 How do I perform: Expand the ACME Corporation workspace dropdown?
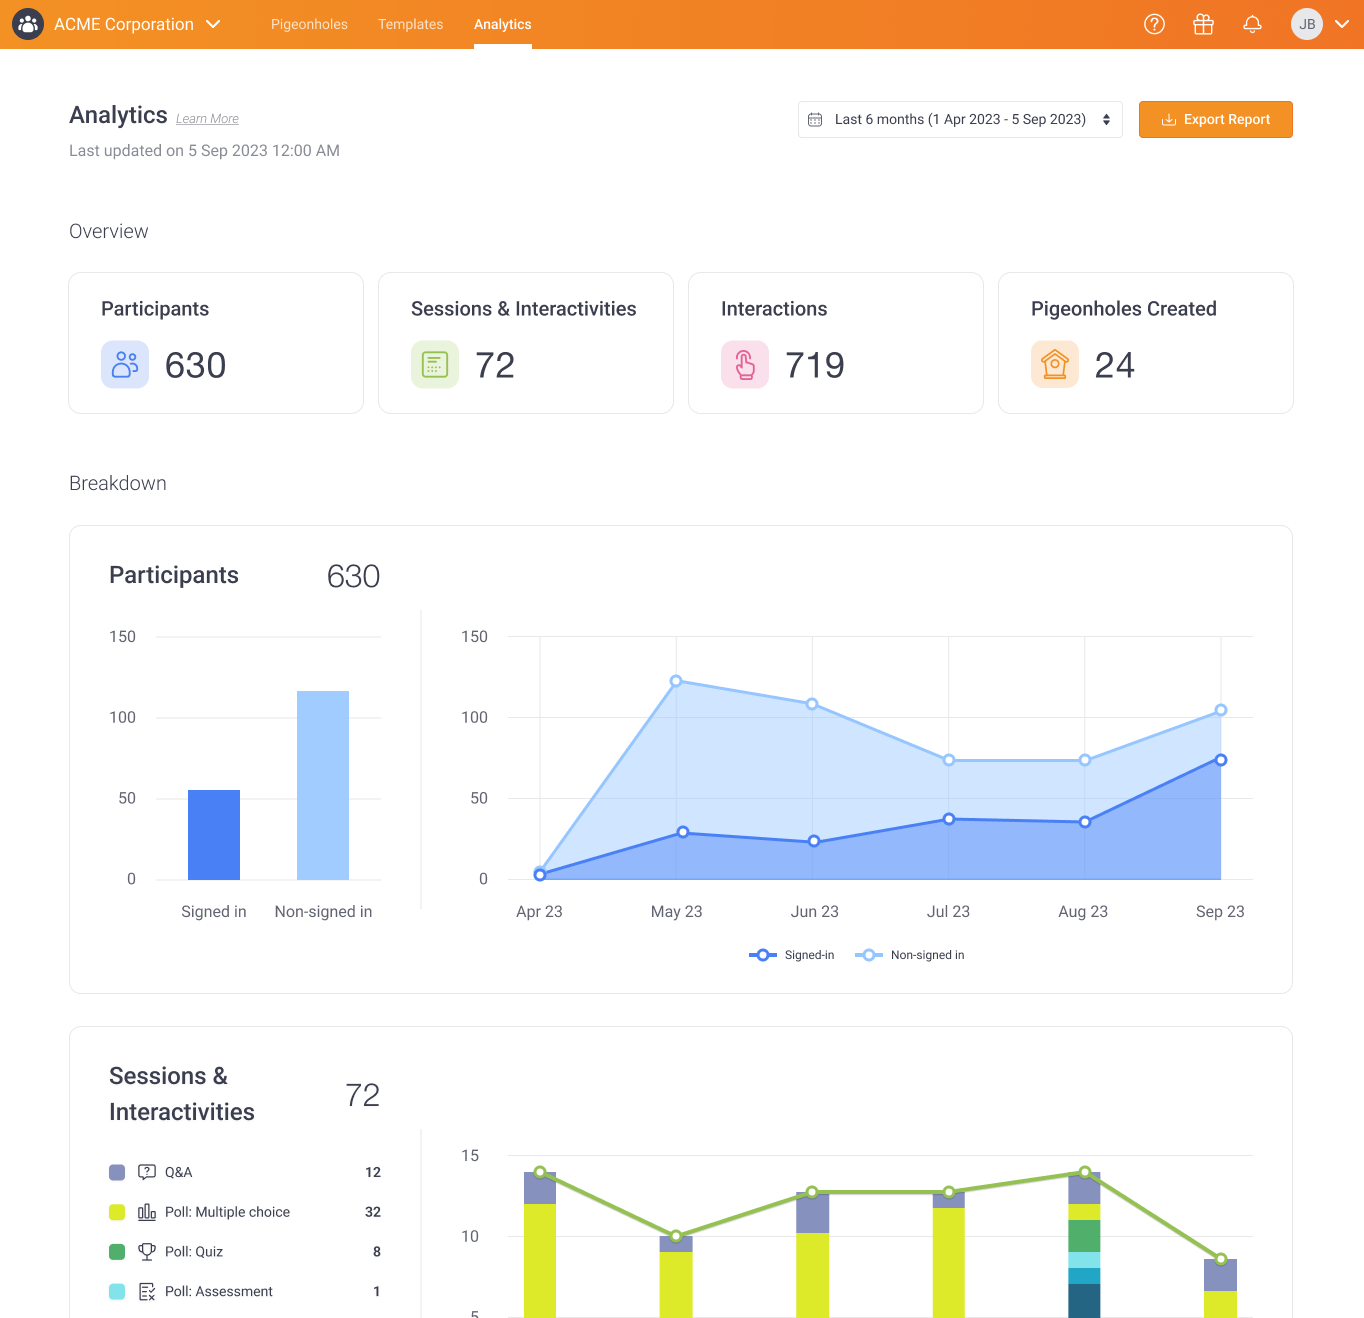click(x=213, y=24)
